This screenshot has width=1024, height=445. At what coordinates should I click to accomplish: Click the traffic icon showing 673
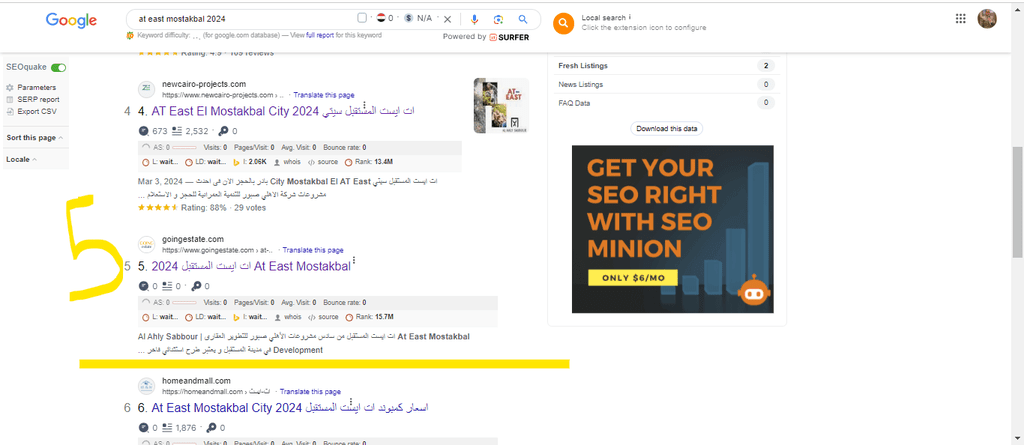point(144,131)
